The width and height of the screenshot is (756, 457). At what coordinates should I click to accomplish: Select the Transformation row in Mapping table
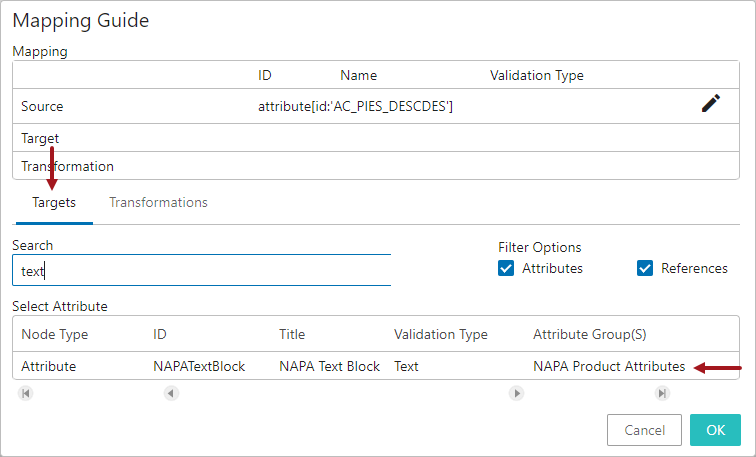pos(376,166)
